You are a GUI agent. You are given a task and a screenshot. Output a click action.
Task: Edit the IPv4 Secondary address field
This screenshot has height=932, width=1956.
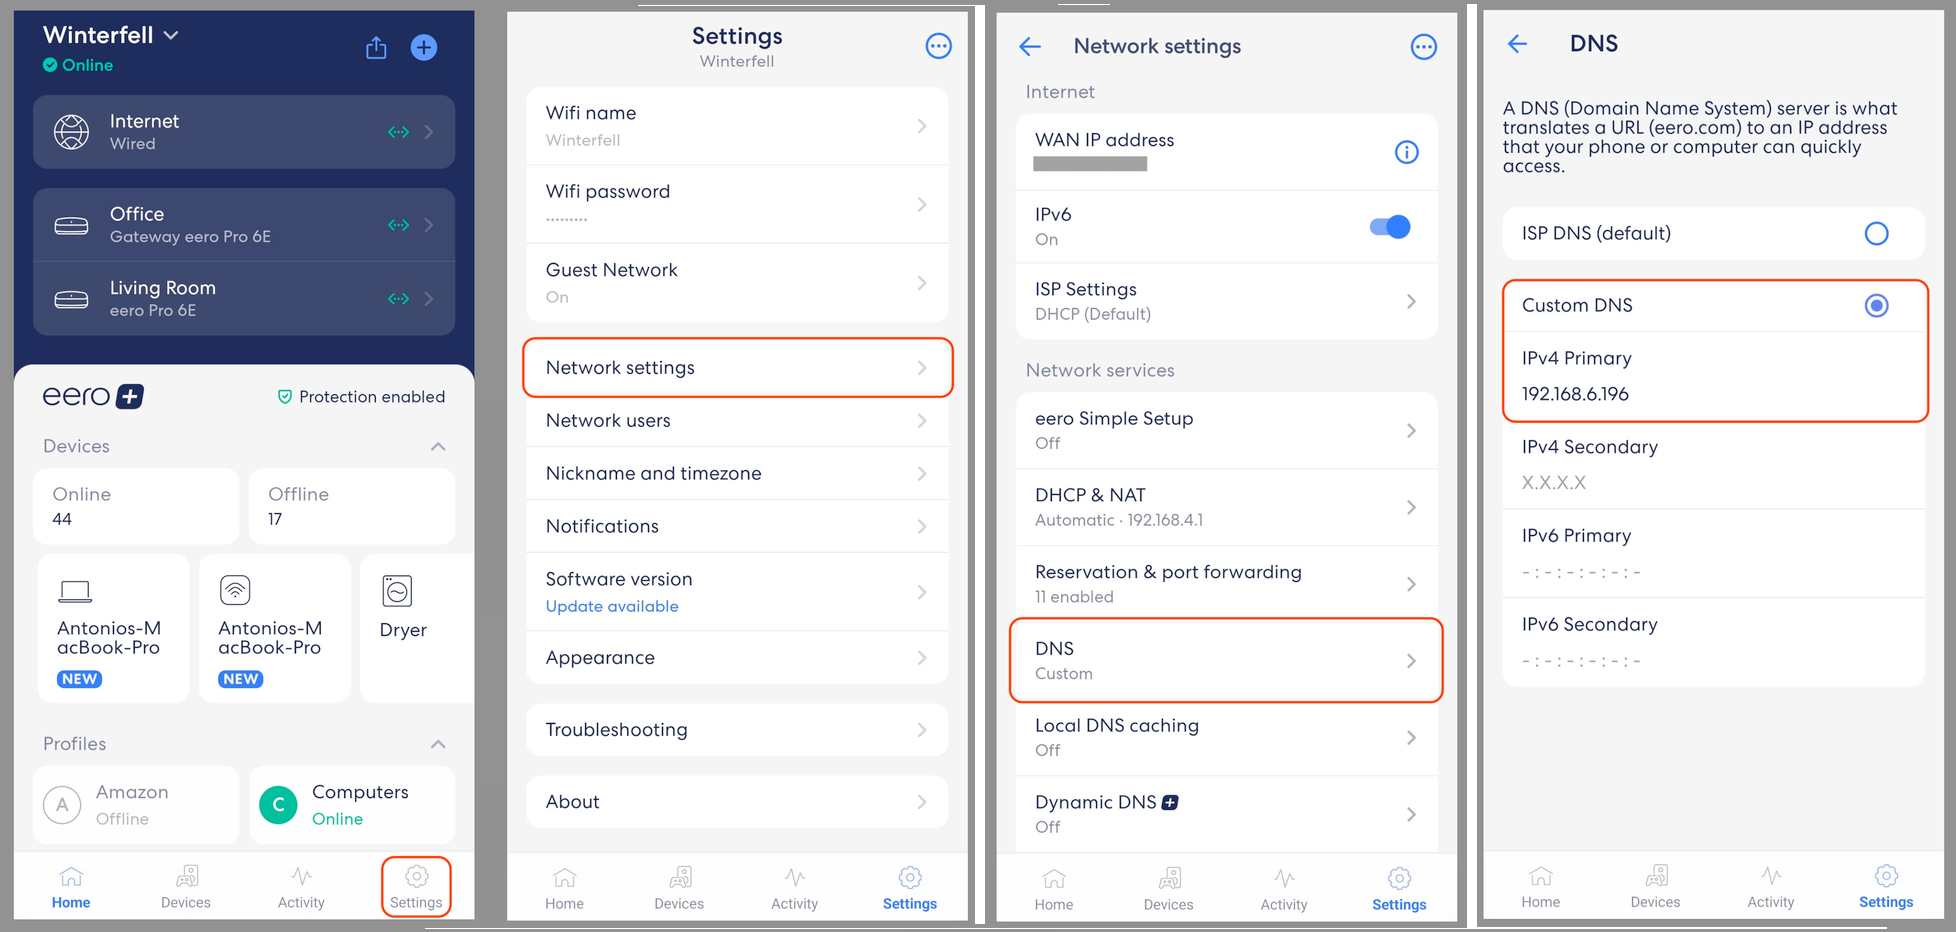pos(1714,465)
